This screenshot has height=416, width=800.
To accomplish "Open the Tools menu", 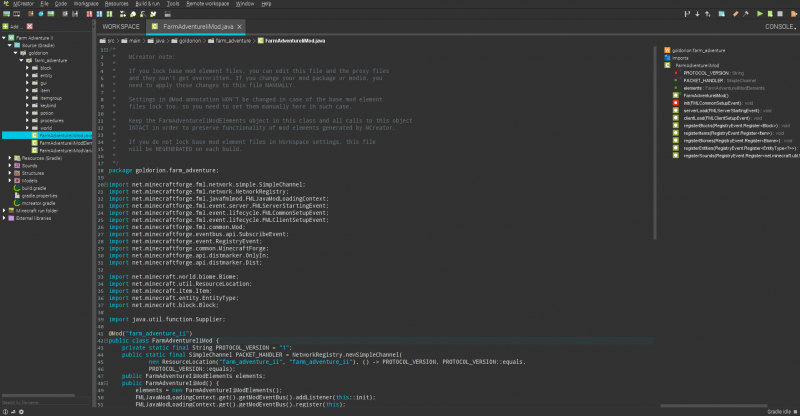I will click(x=173, y=4).
